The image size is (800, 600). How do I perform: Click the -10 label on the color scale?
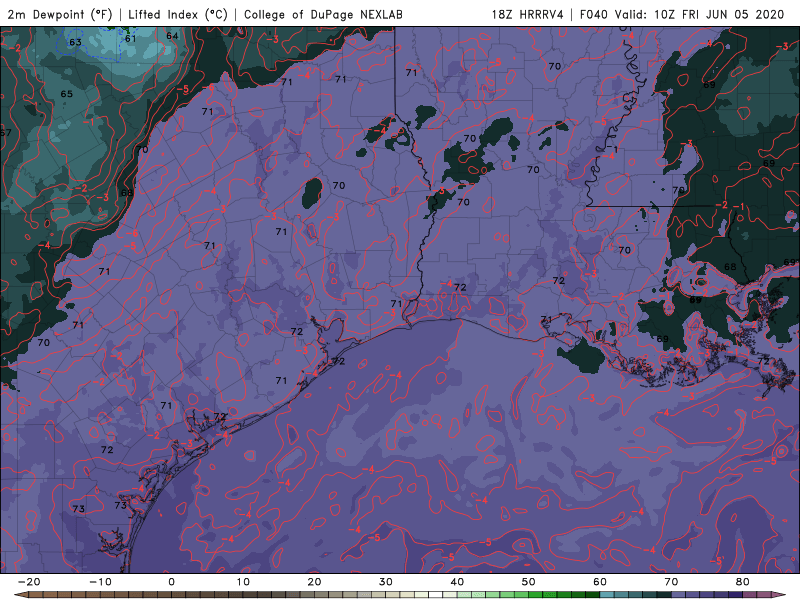[100, 582]
